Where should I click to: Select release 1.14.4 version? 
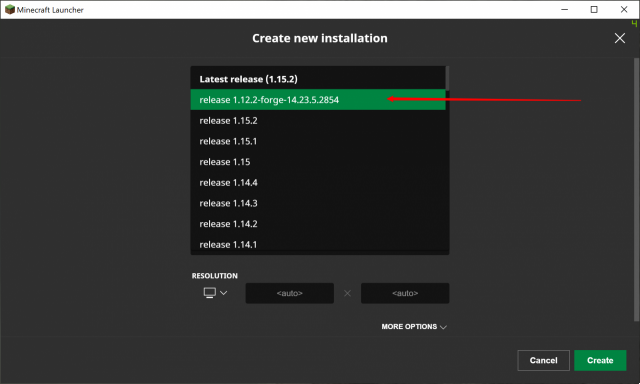pyautogui.click(x=318, y=182)
